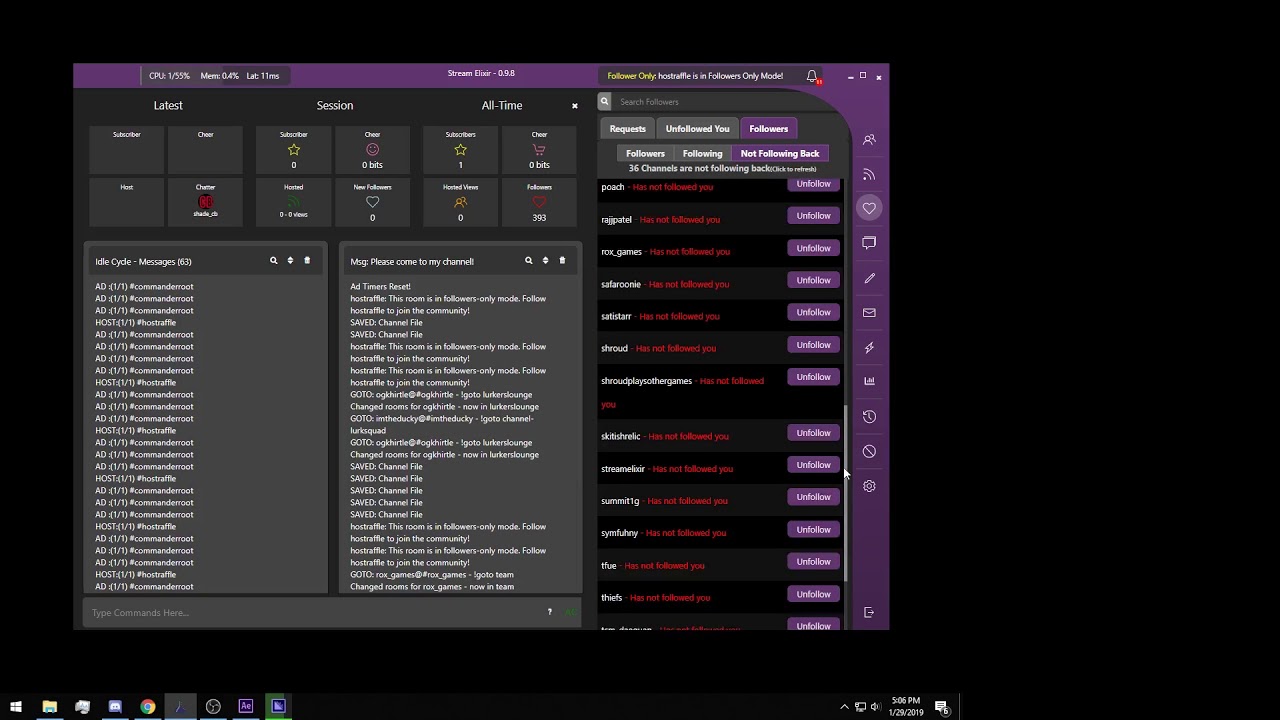1280x720 pixels.
Task: Open the blocked/ban circle sidebar icon
Action: coord(869,451)
